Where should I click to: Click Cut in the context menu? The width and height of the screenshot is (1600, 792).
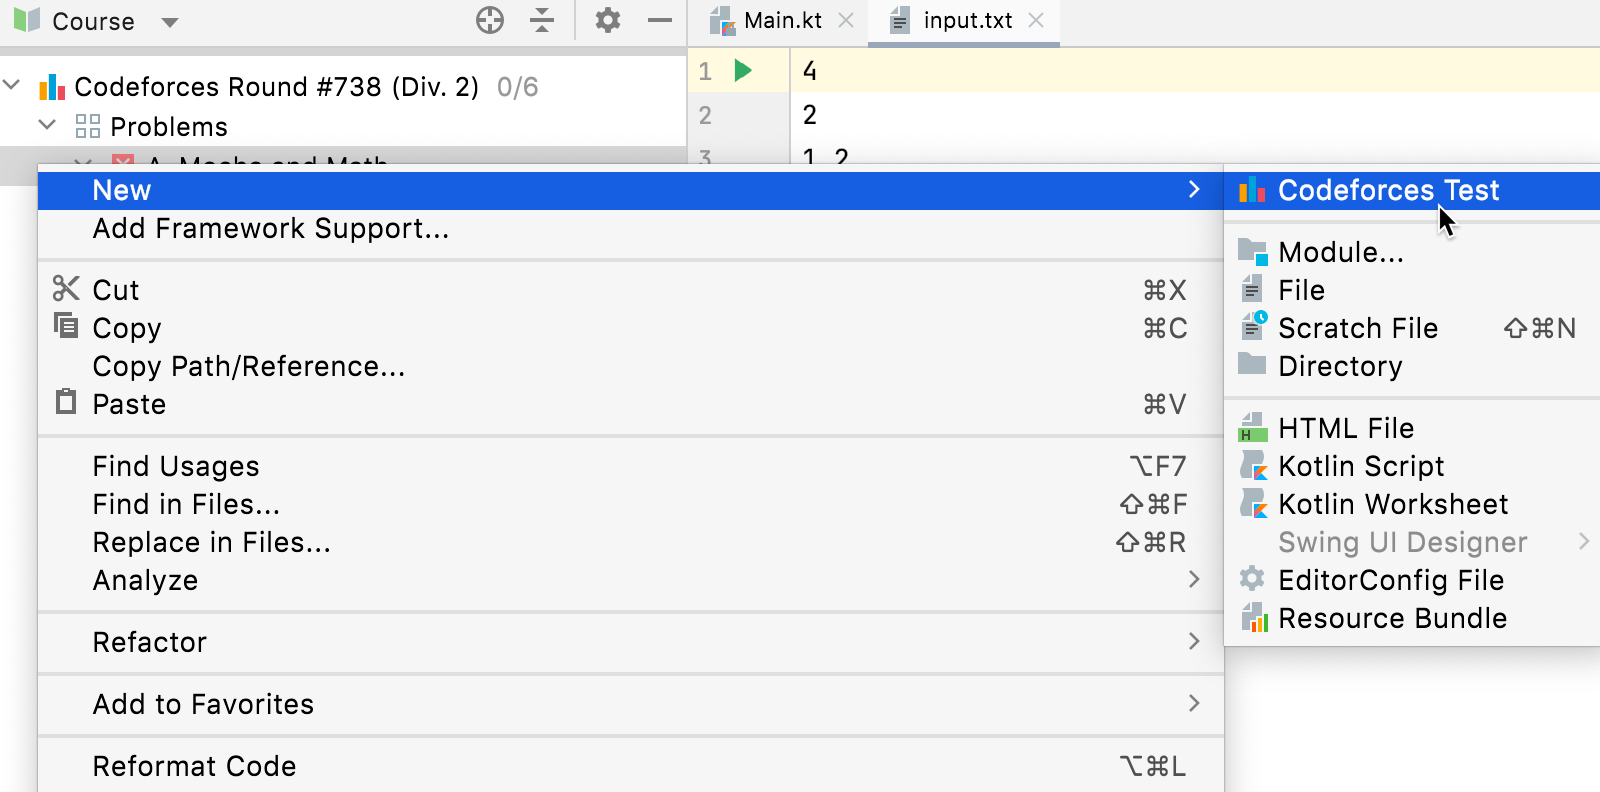coord(116,290)
